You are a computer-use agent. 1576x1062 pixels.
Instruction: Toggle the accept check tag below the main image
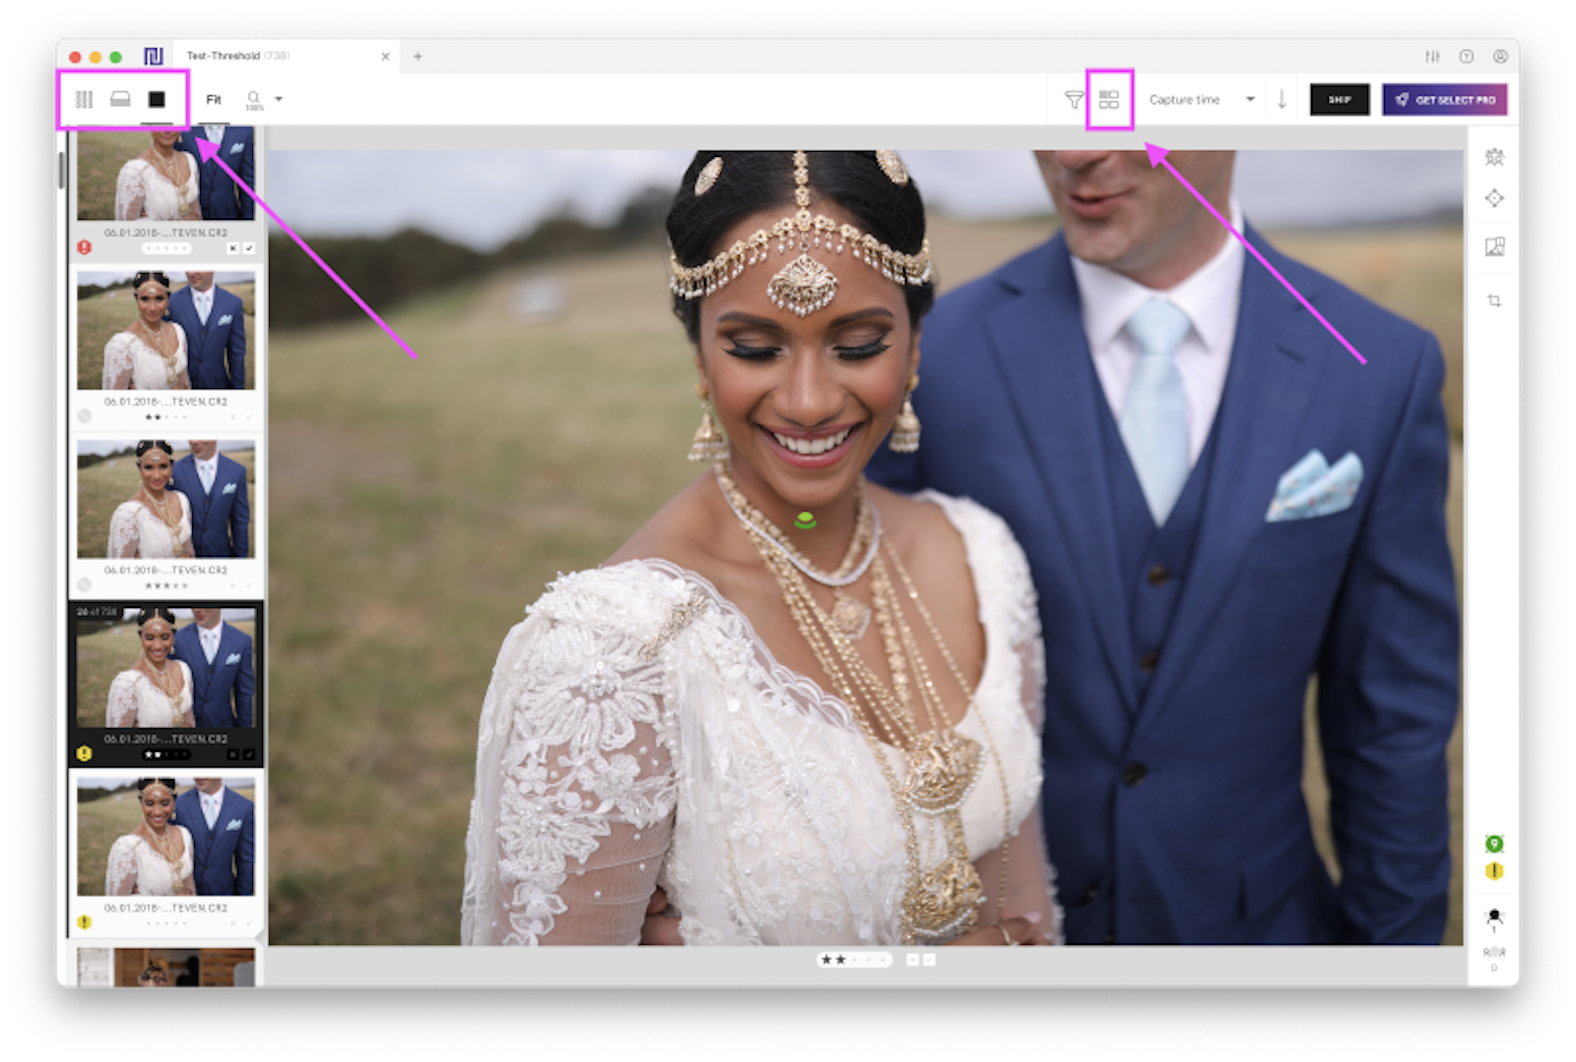[x=929, y=960]
